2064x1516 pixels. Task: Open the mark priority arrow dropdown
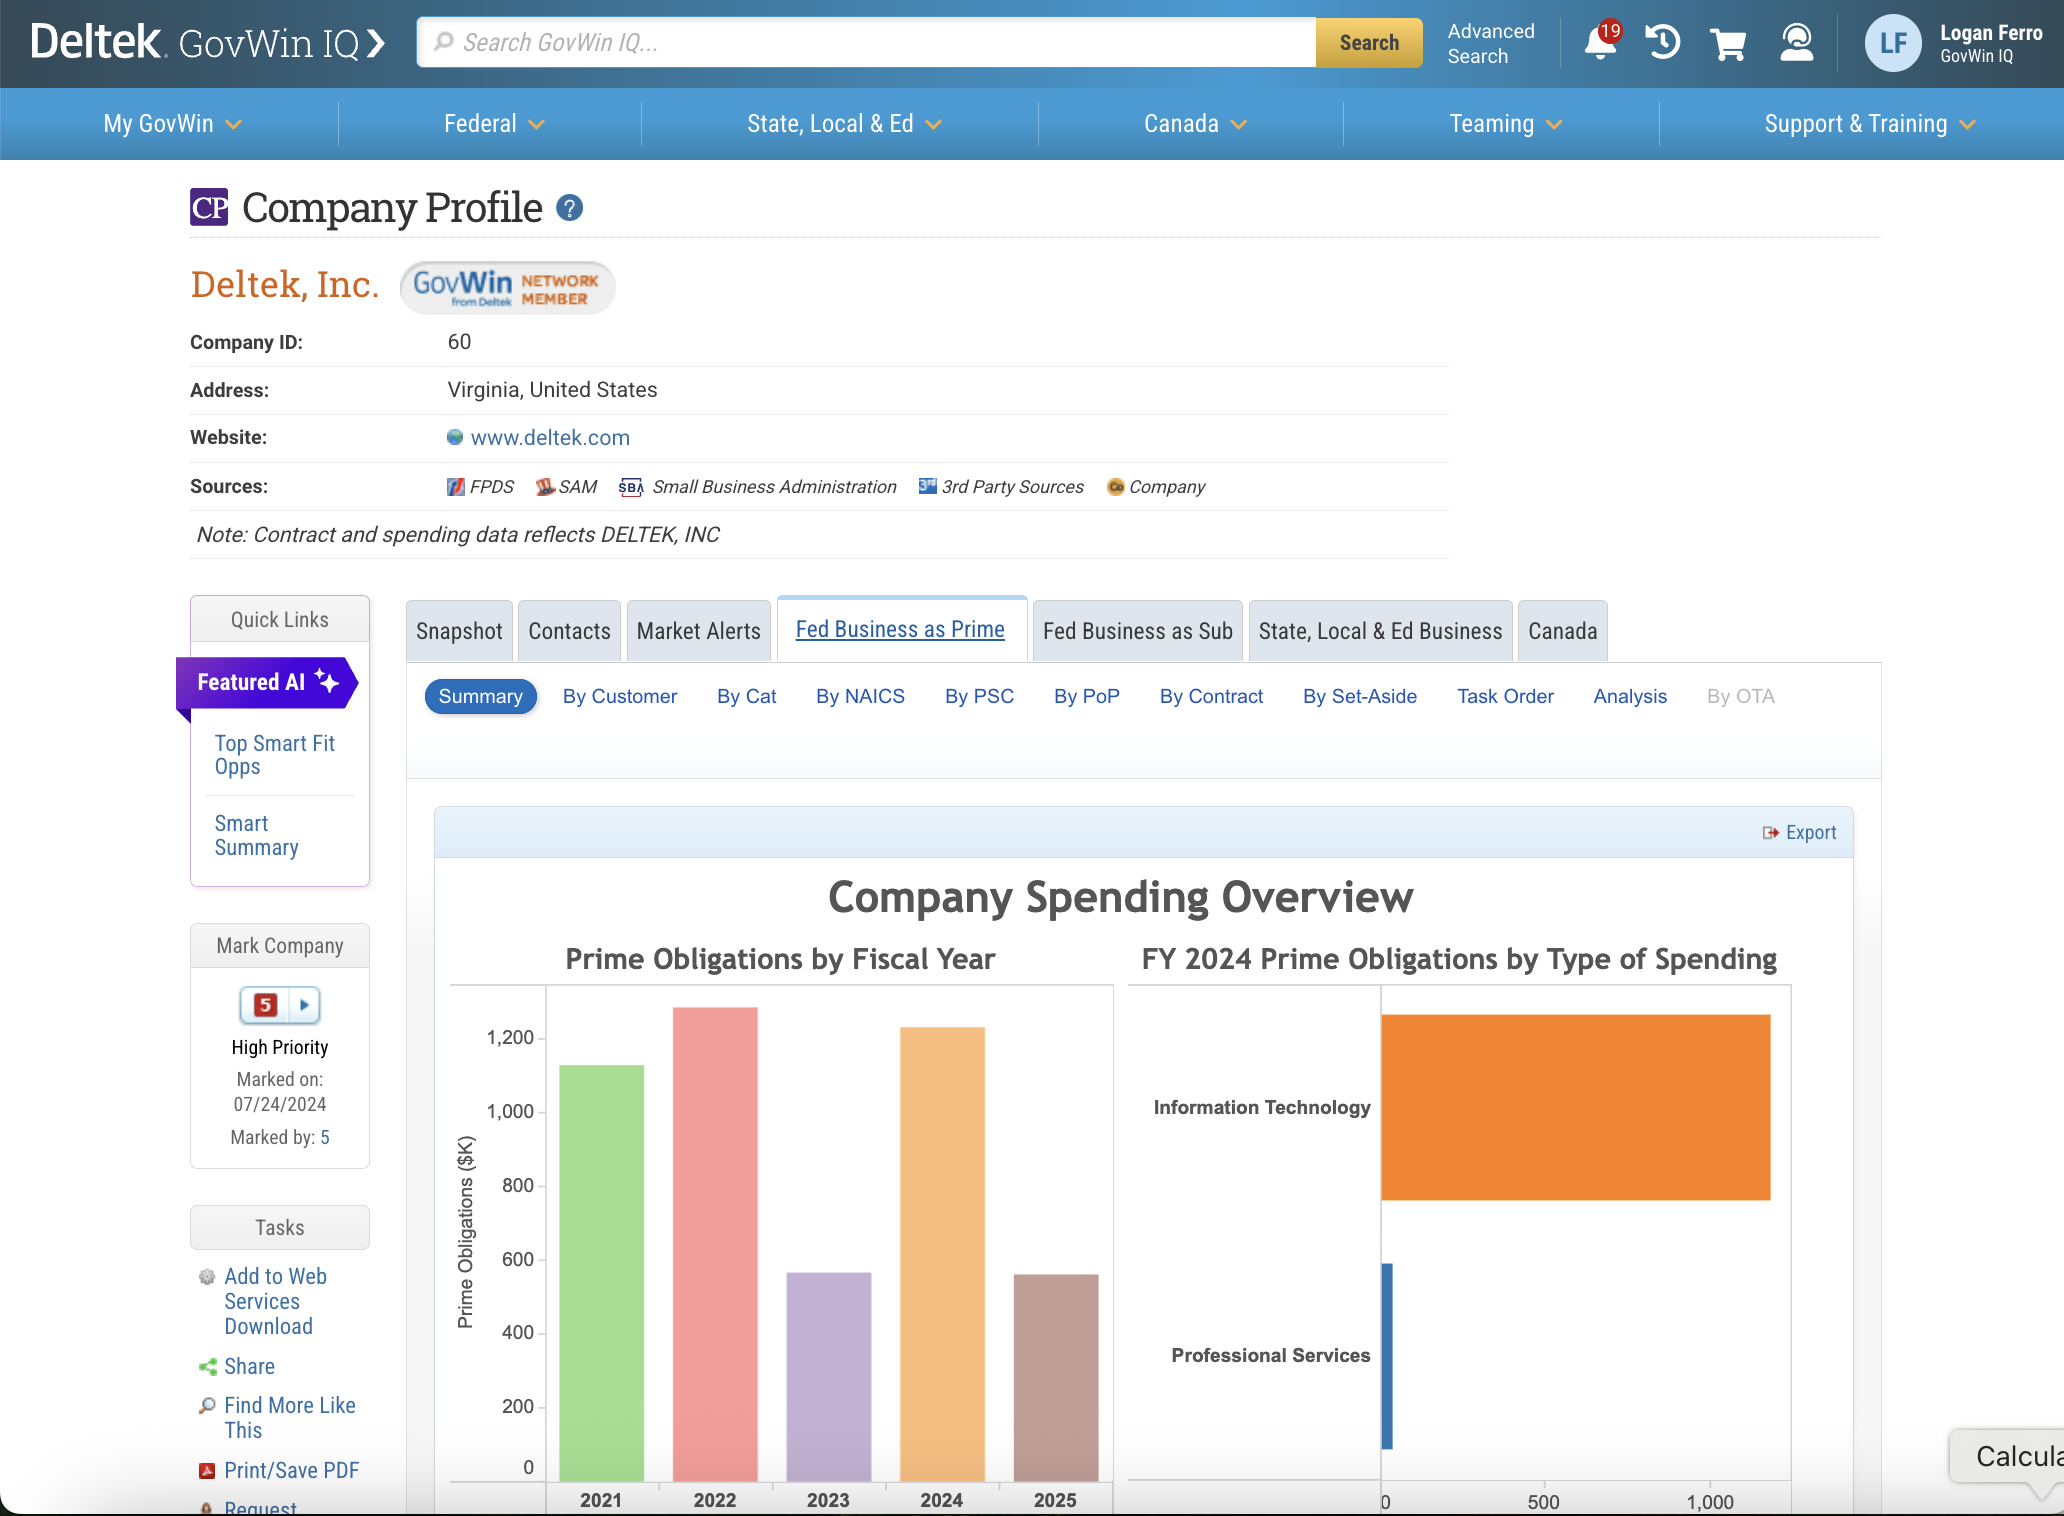click(x=305, y=1005)
